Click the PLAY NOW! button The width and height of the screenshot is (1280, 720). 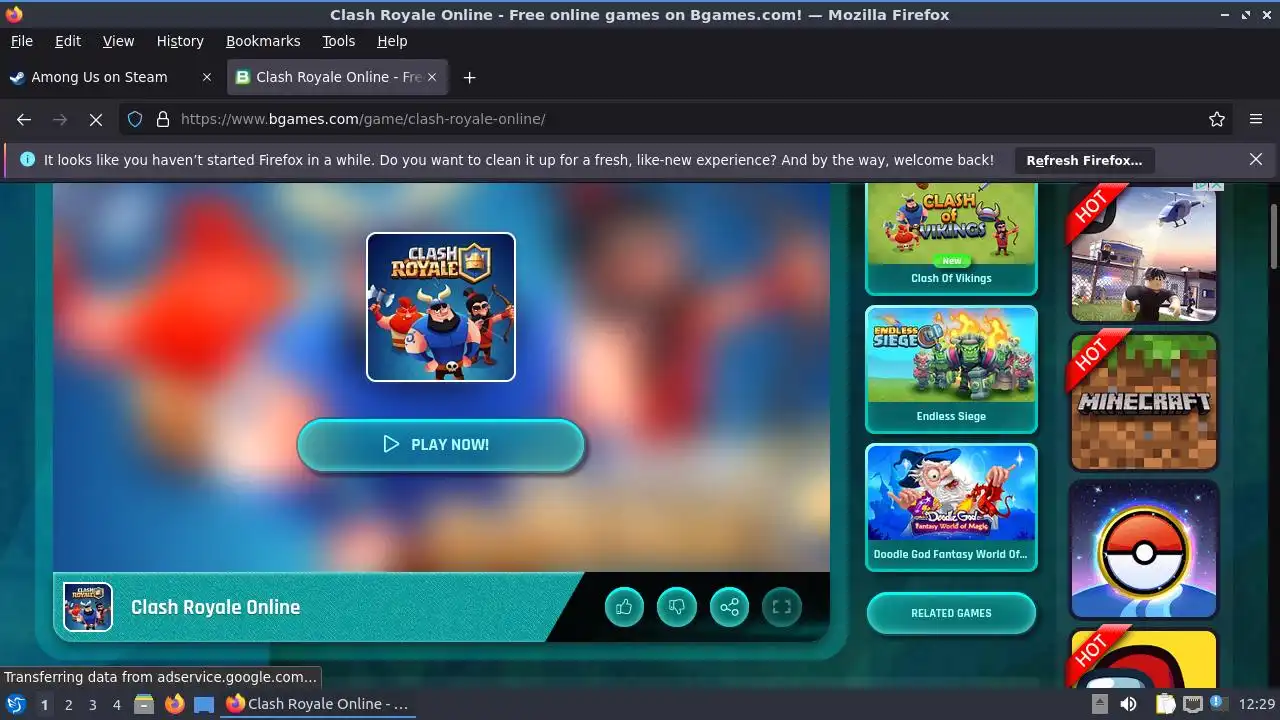pyautogui.click(x=441, y=445)
